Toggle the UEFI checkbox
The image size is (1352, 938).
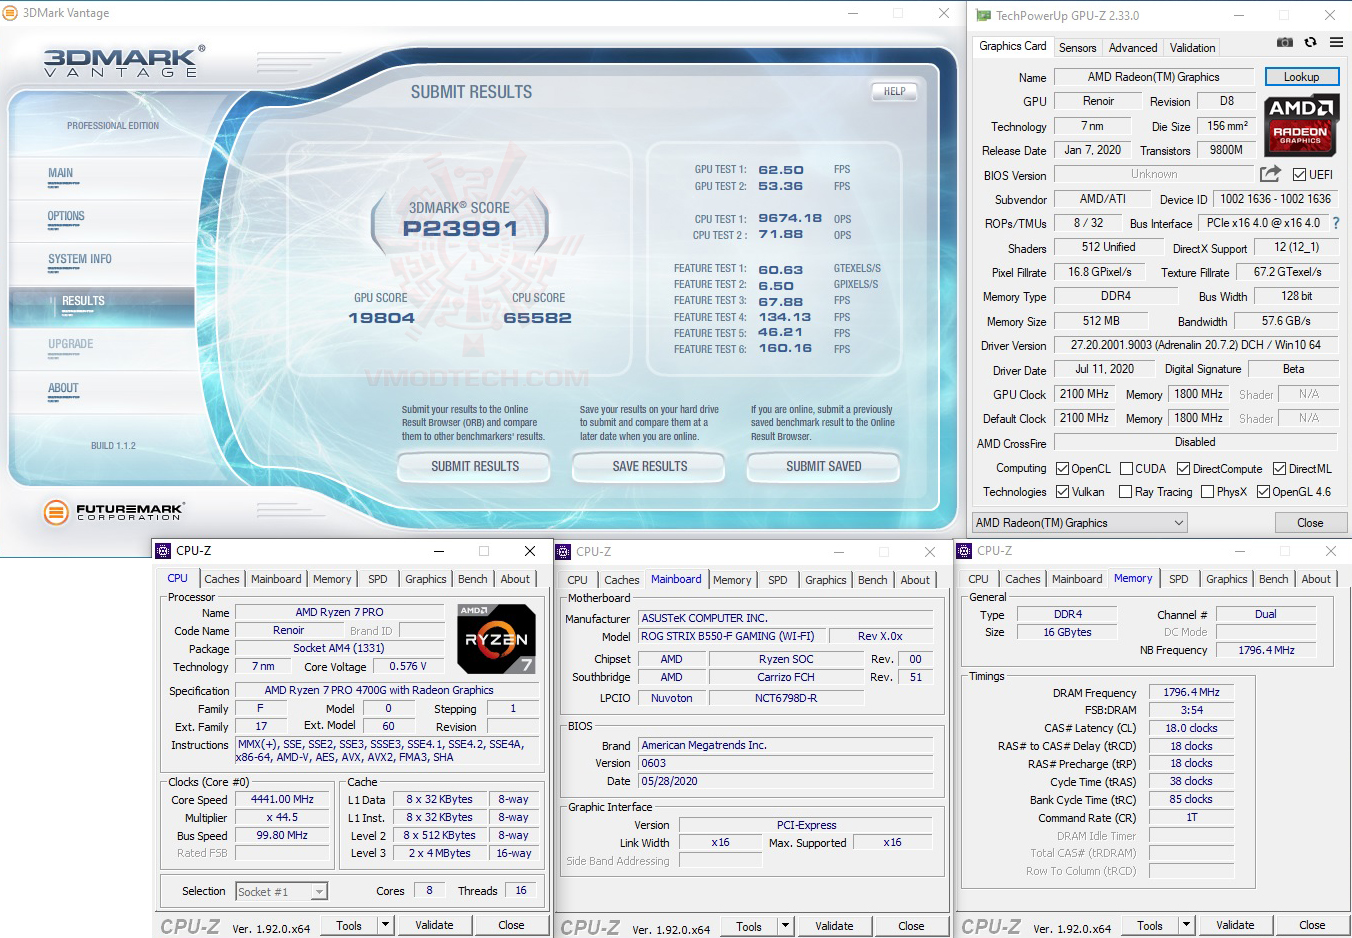(x=1299, y=175)
